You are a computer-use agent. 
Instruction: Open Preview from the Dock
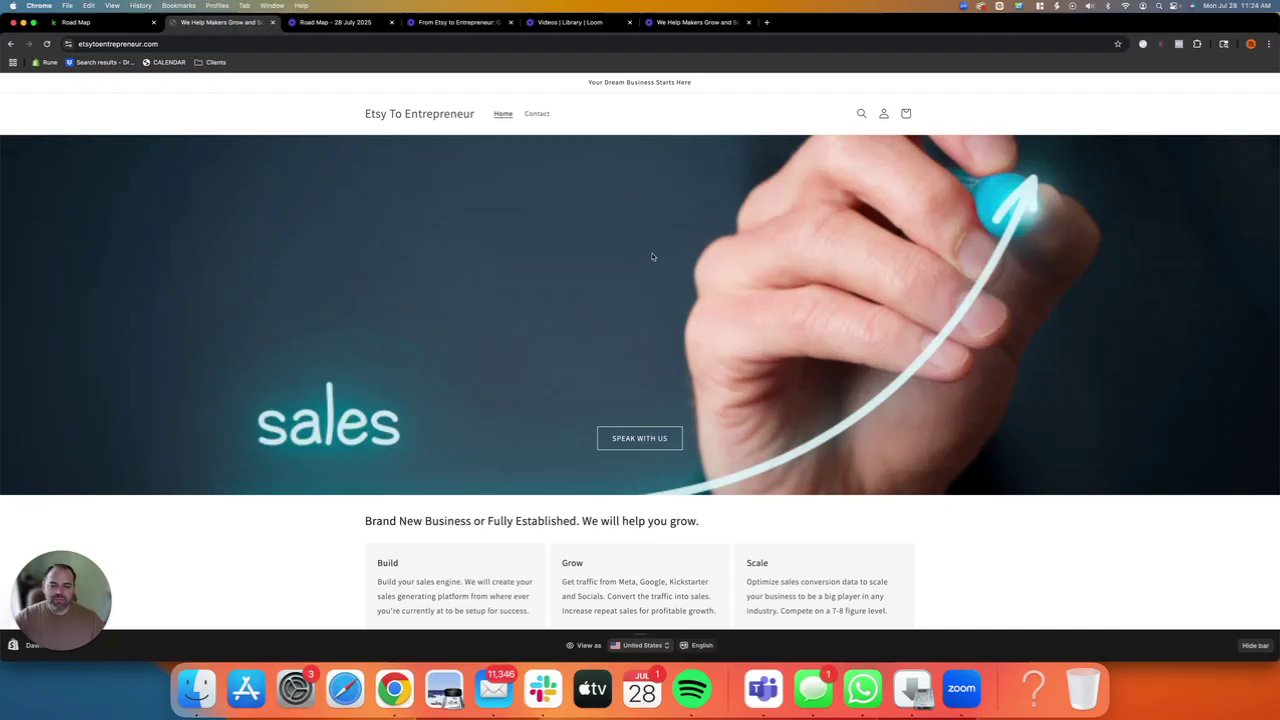(444, 688)
